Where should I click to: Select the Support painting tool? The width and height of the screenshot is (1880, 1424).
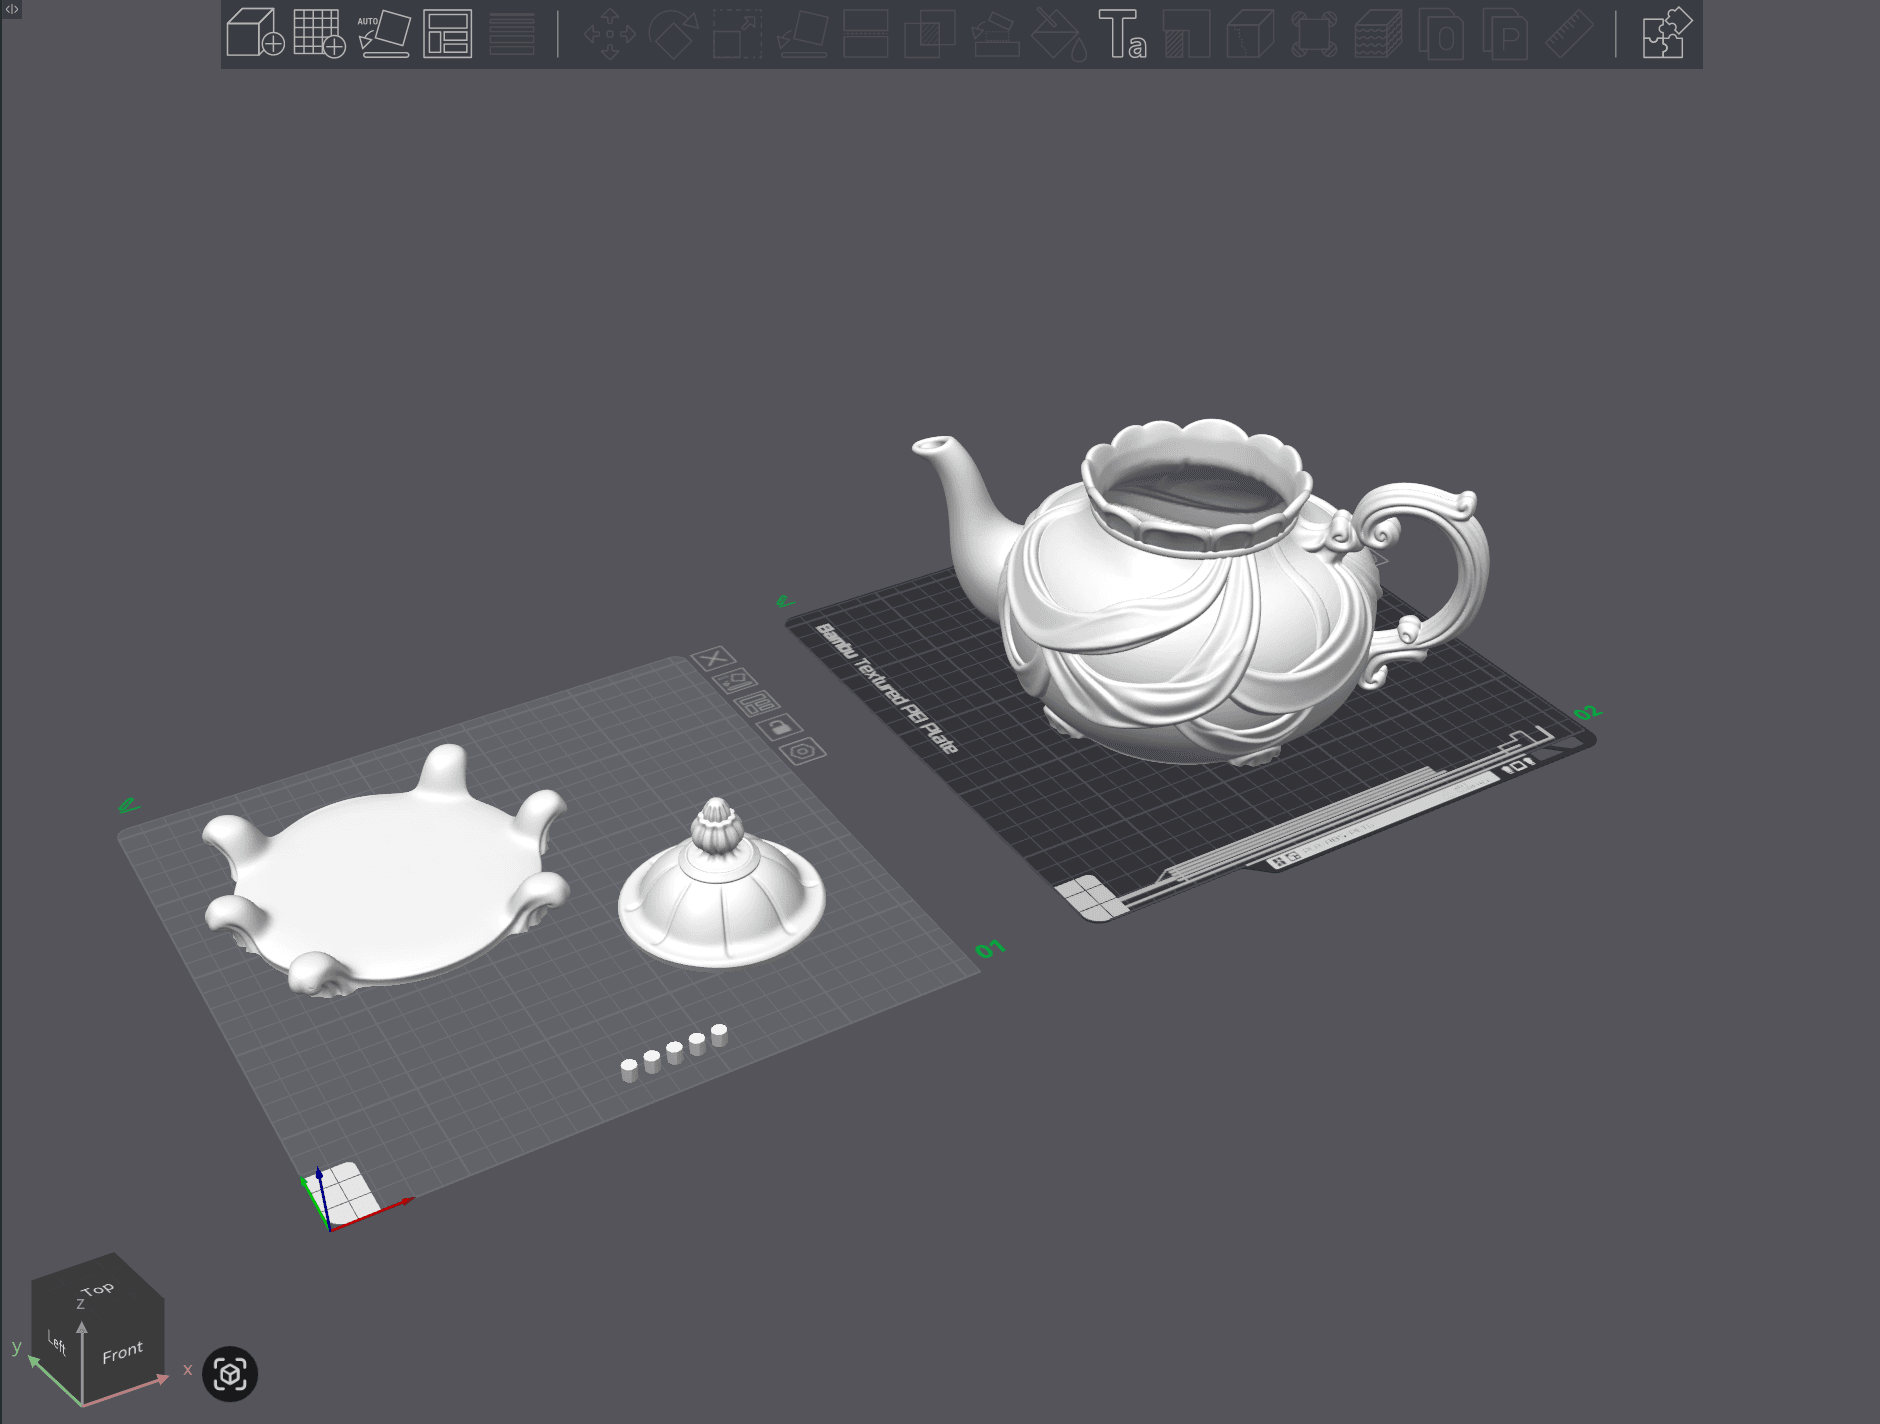995,33
